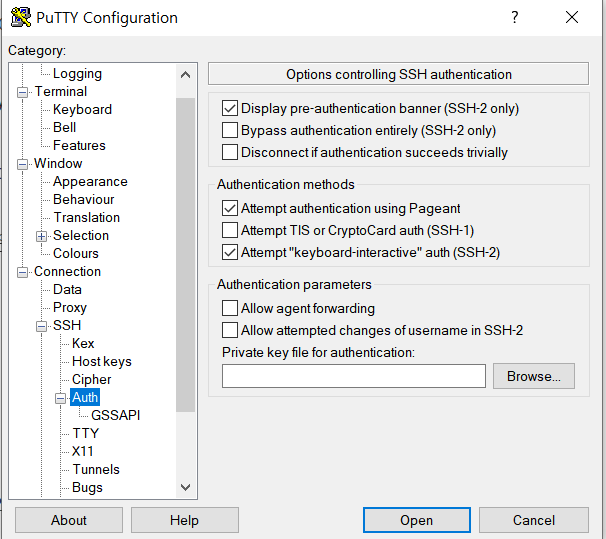Click the category tree scroll up arrow
The width and height of the screenshot is (606, 539).
[x=186, y=75]
